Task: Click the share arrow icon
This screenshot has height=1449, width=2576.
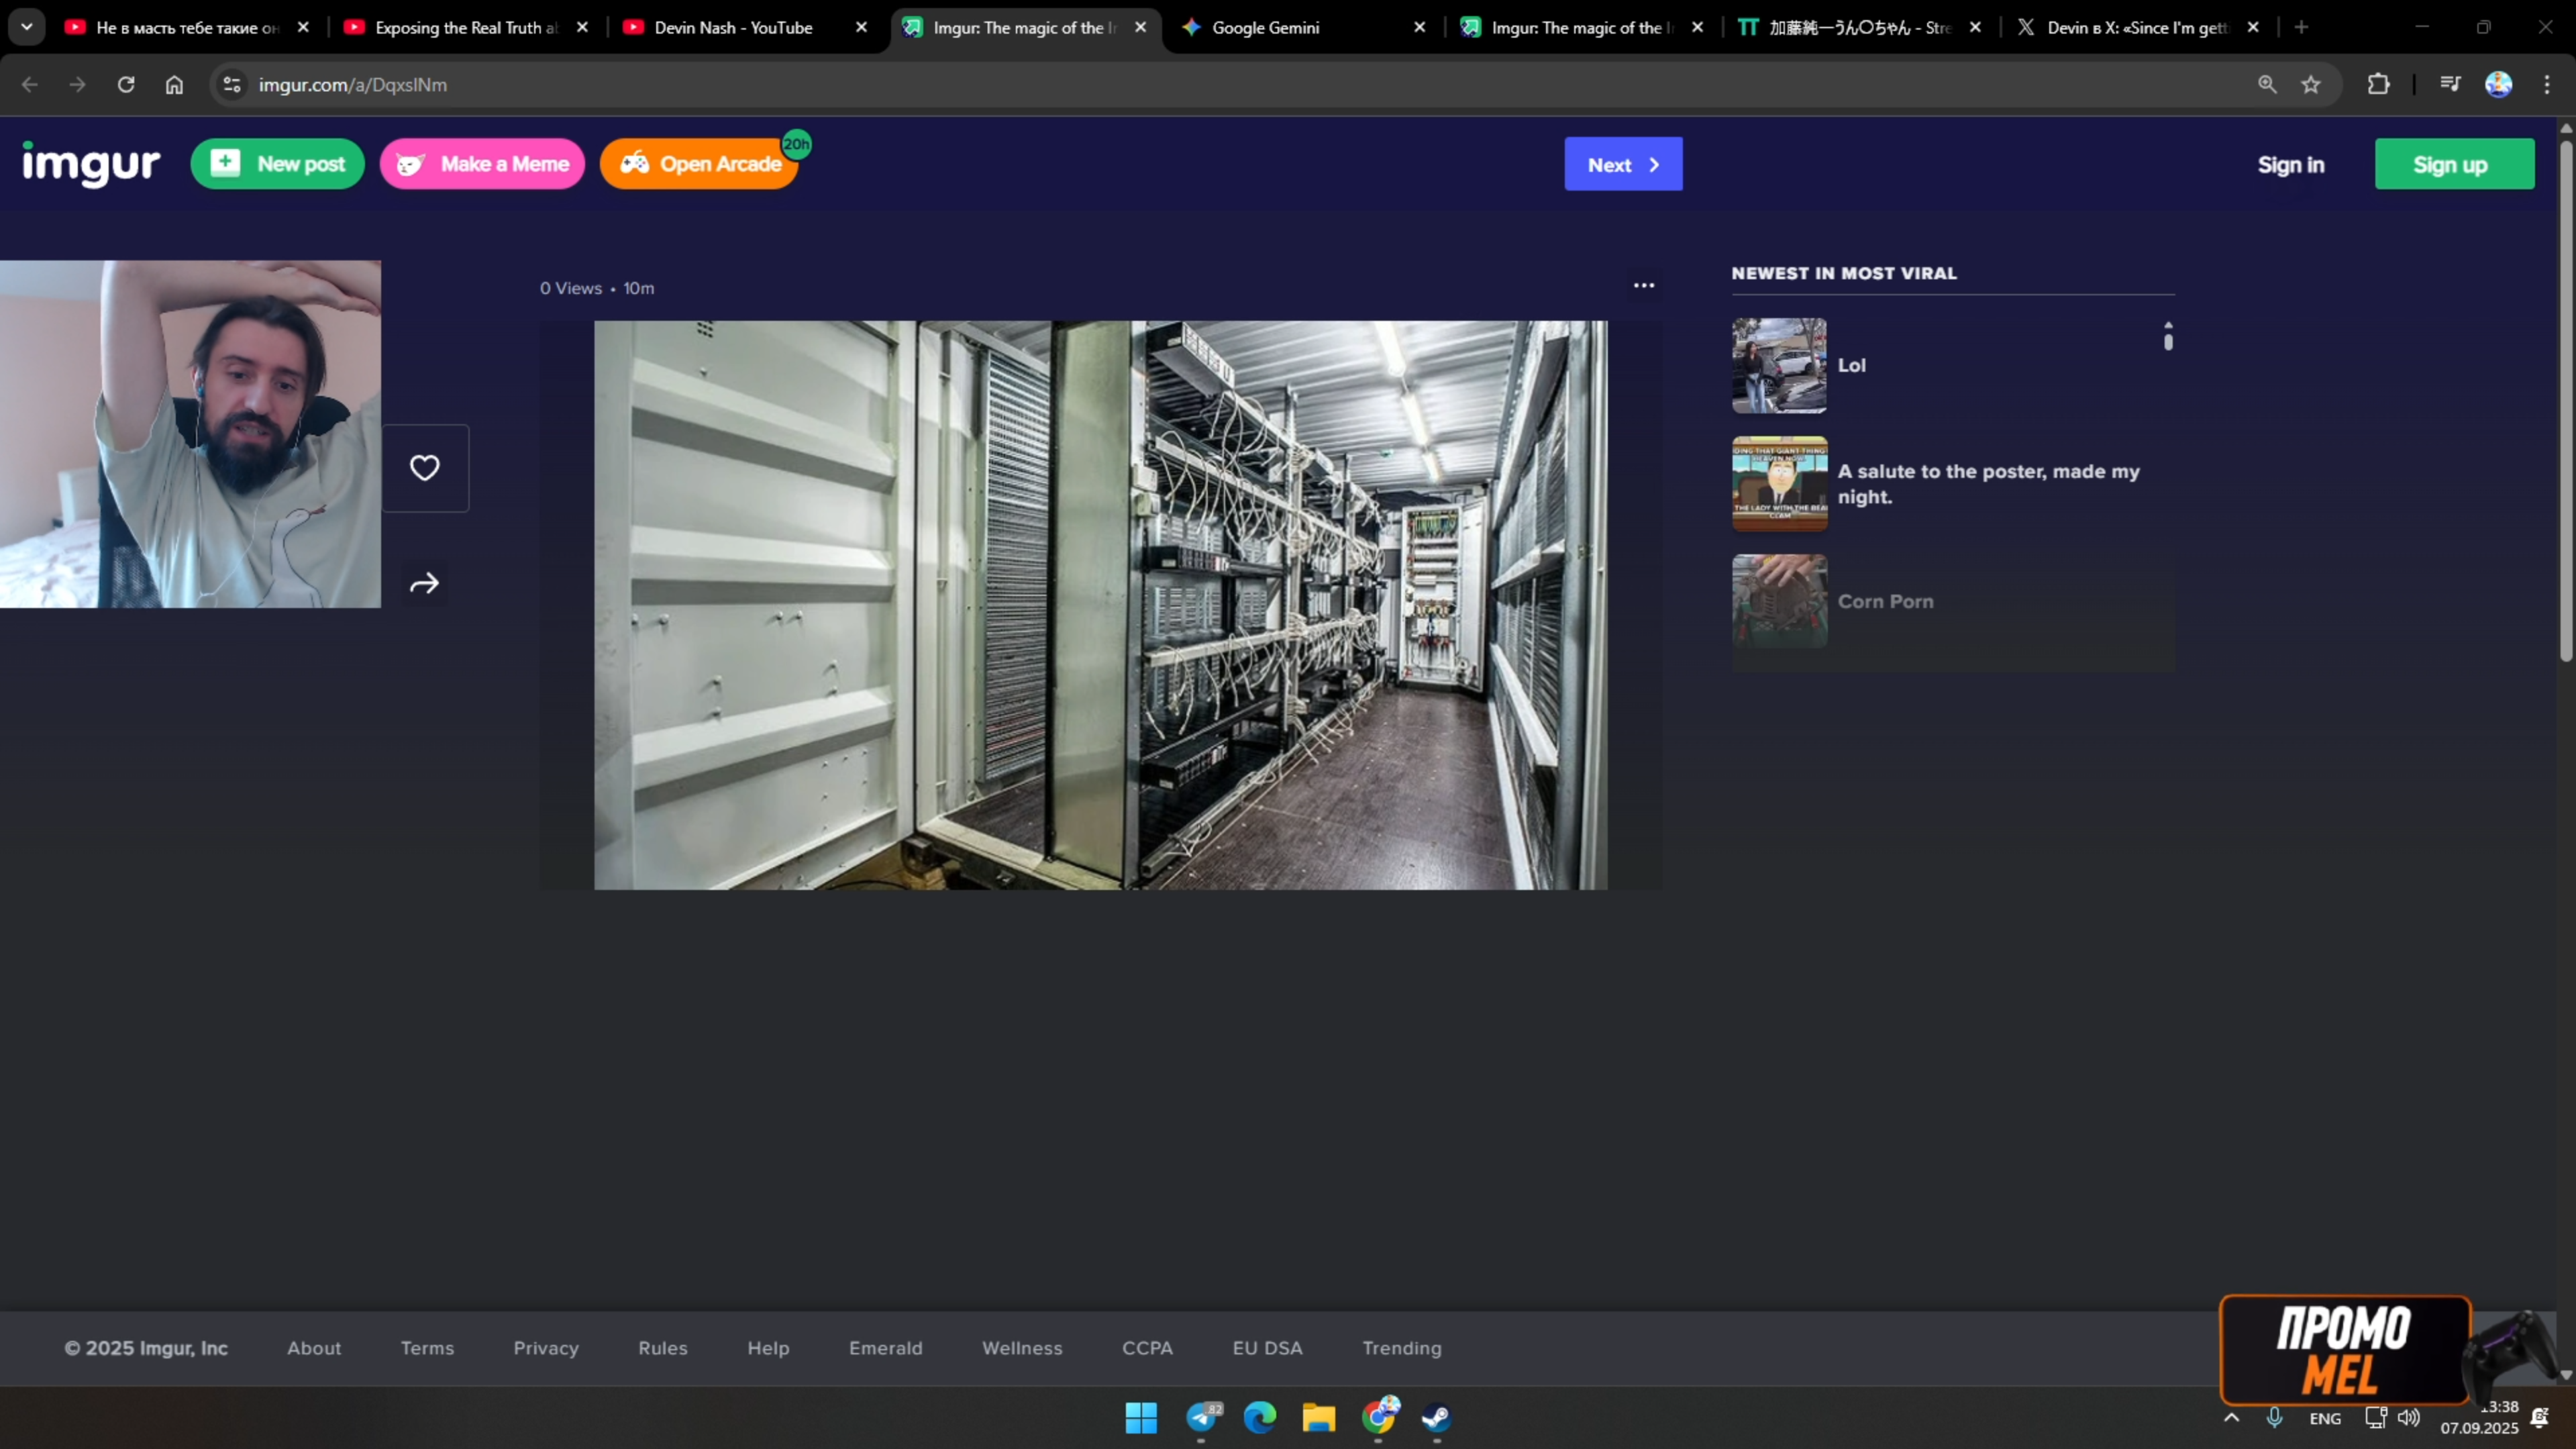Action: 424,583
